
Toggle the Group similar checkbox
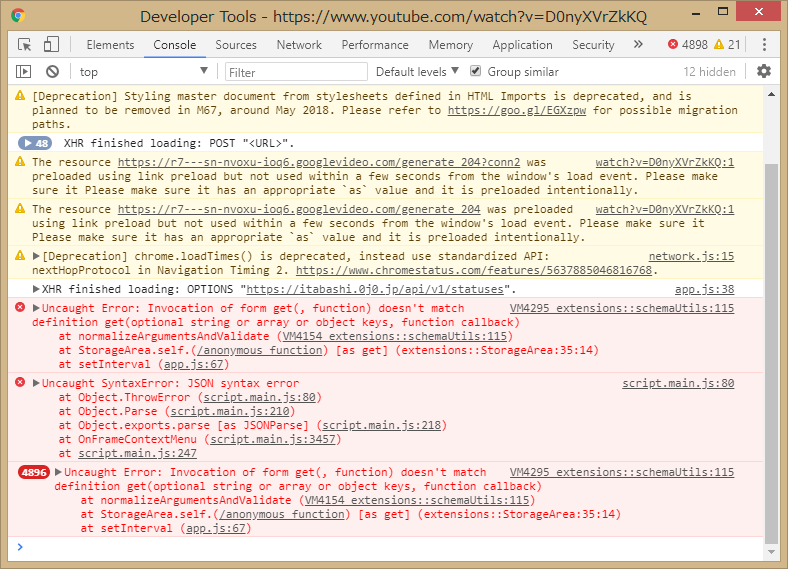[x=476, y=72]
